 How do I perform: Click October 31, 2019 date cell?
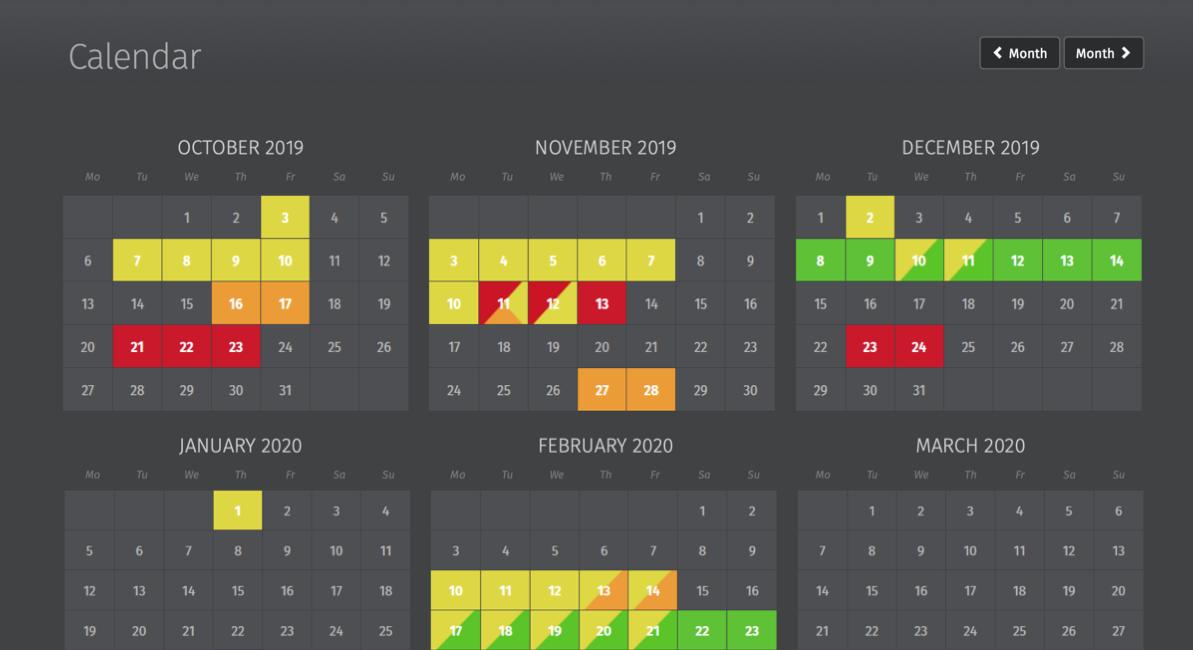point(285,390)
